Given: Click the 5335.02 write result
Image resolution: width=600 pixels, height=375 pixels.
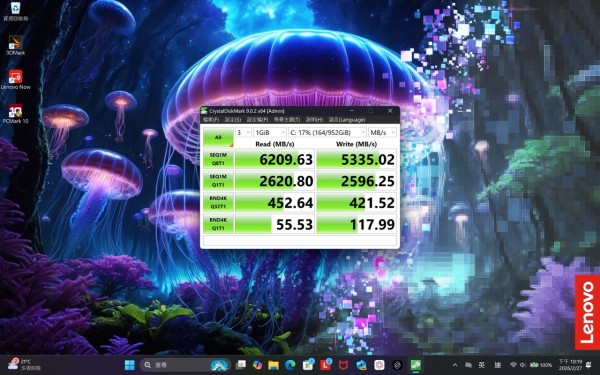Looking at the screenshot, I should click(x=357, y=159).
